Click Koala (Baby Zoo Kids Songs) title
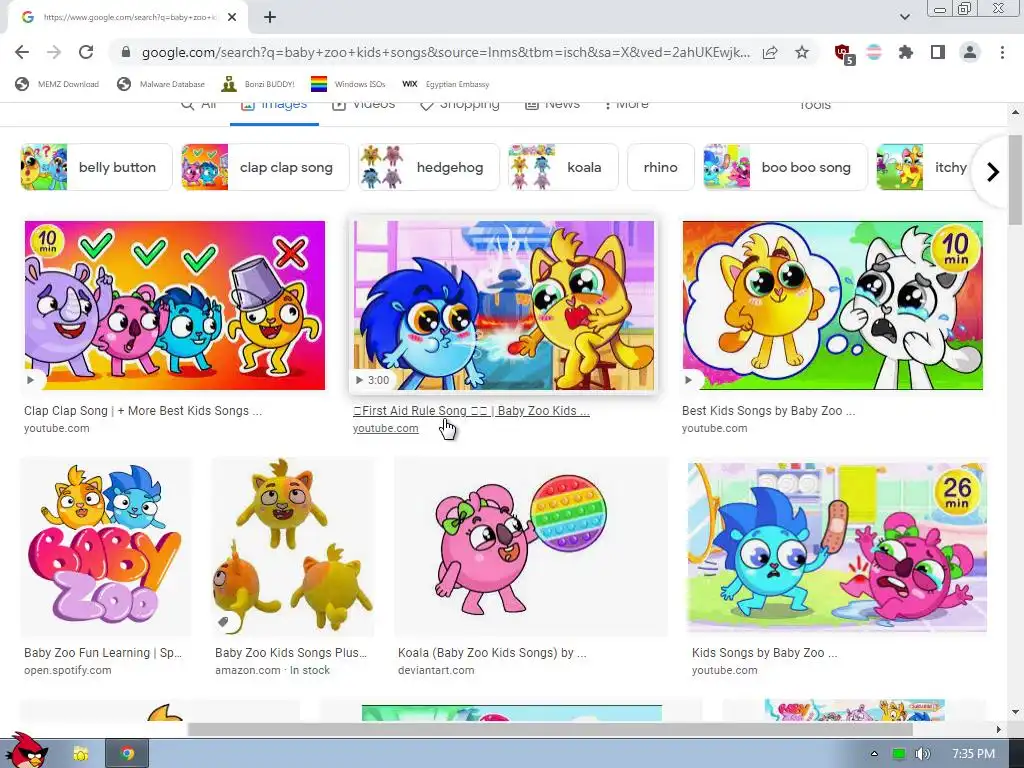This screenshot has width=1024, height=768. point(492,652)
